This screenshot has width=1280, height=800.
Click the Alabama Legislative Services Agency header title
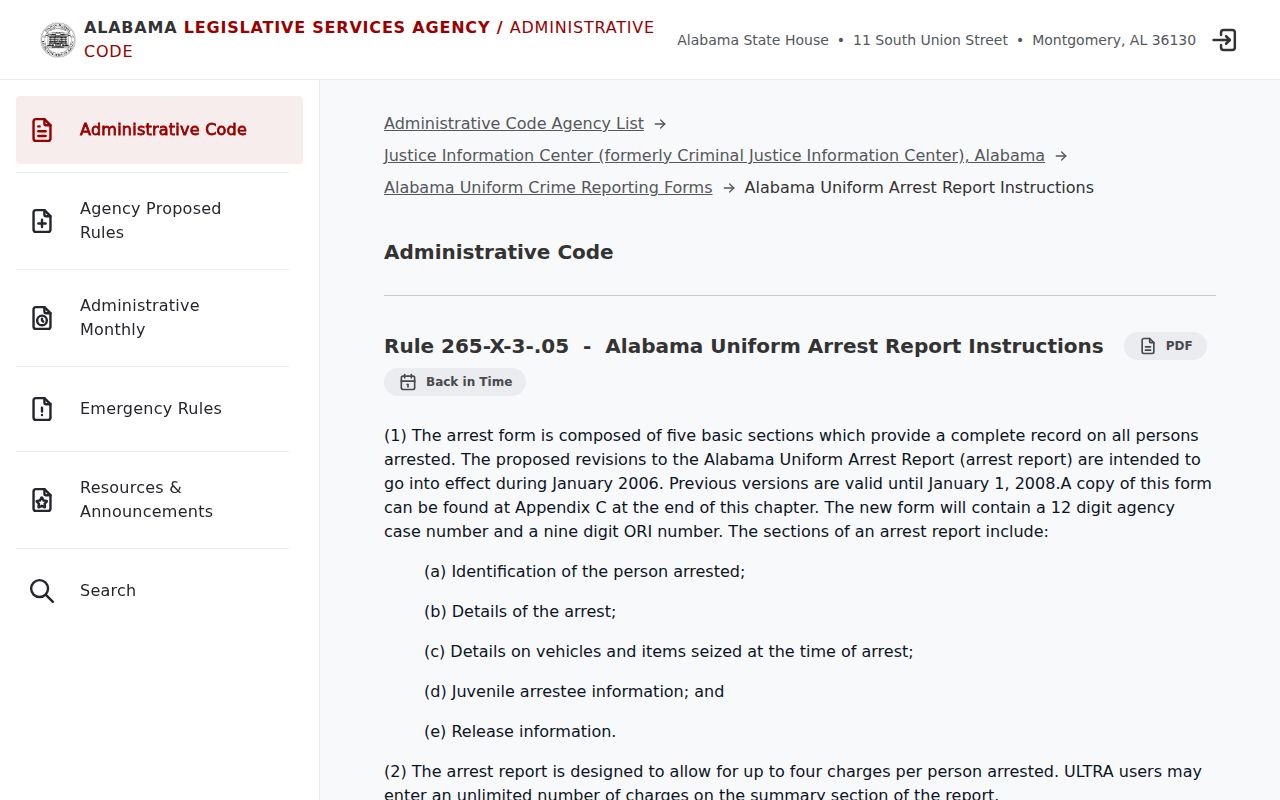point(369,39)
